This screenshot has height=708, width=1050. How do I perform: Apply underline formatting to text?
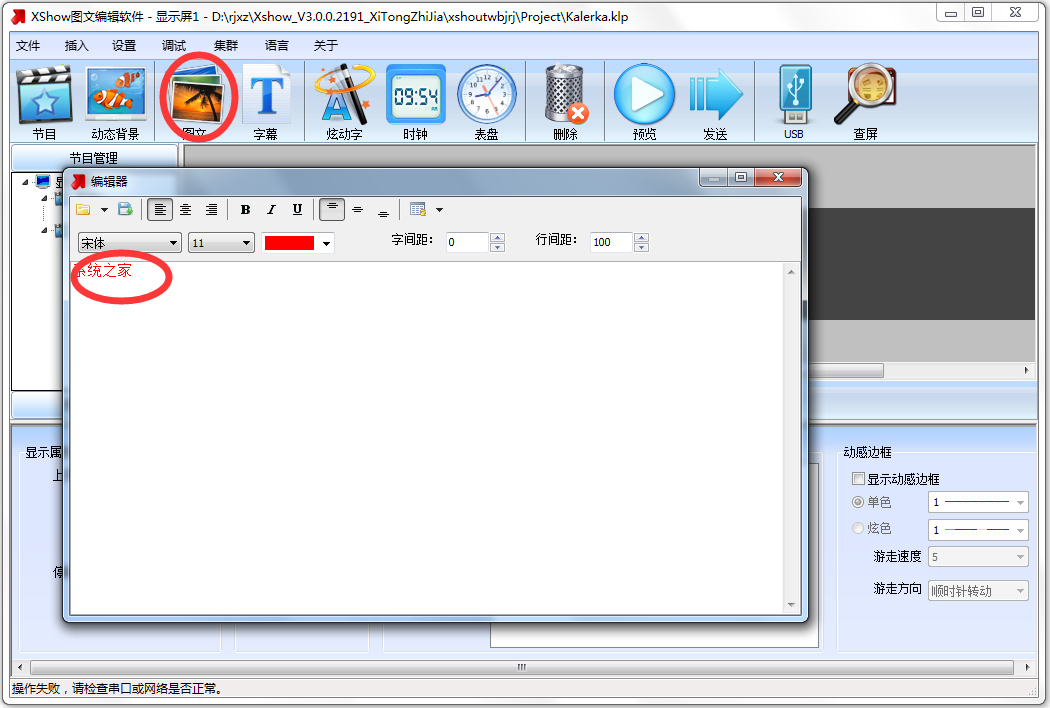click(x=297, y=209)
